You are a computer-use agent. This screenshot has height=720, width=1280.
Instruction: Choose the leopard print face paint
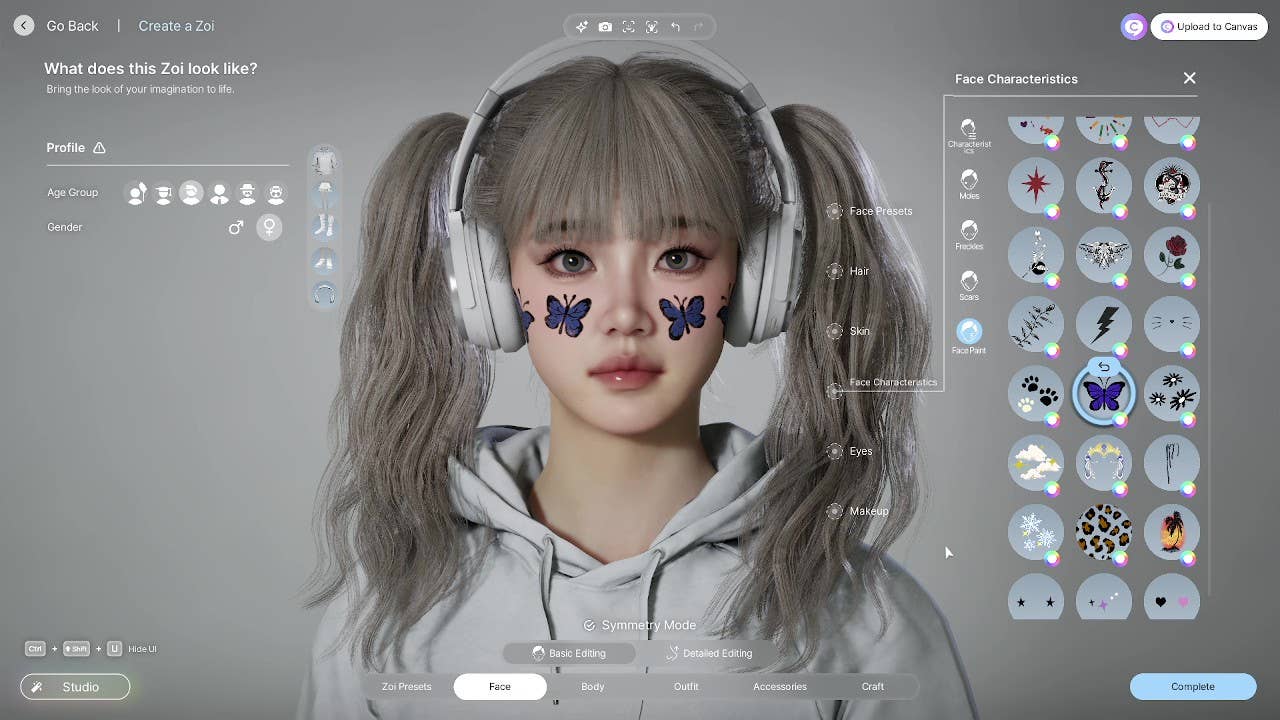click(x=1104, y=532)
